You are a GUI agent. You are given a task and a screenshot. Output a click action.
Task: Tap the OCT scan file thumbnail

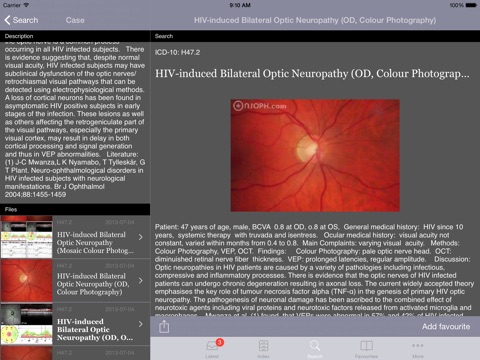click(x=26, y=324)
